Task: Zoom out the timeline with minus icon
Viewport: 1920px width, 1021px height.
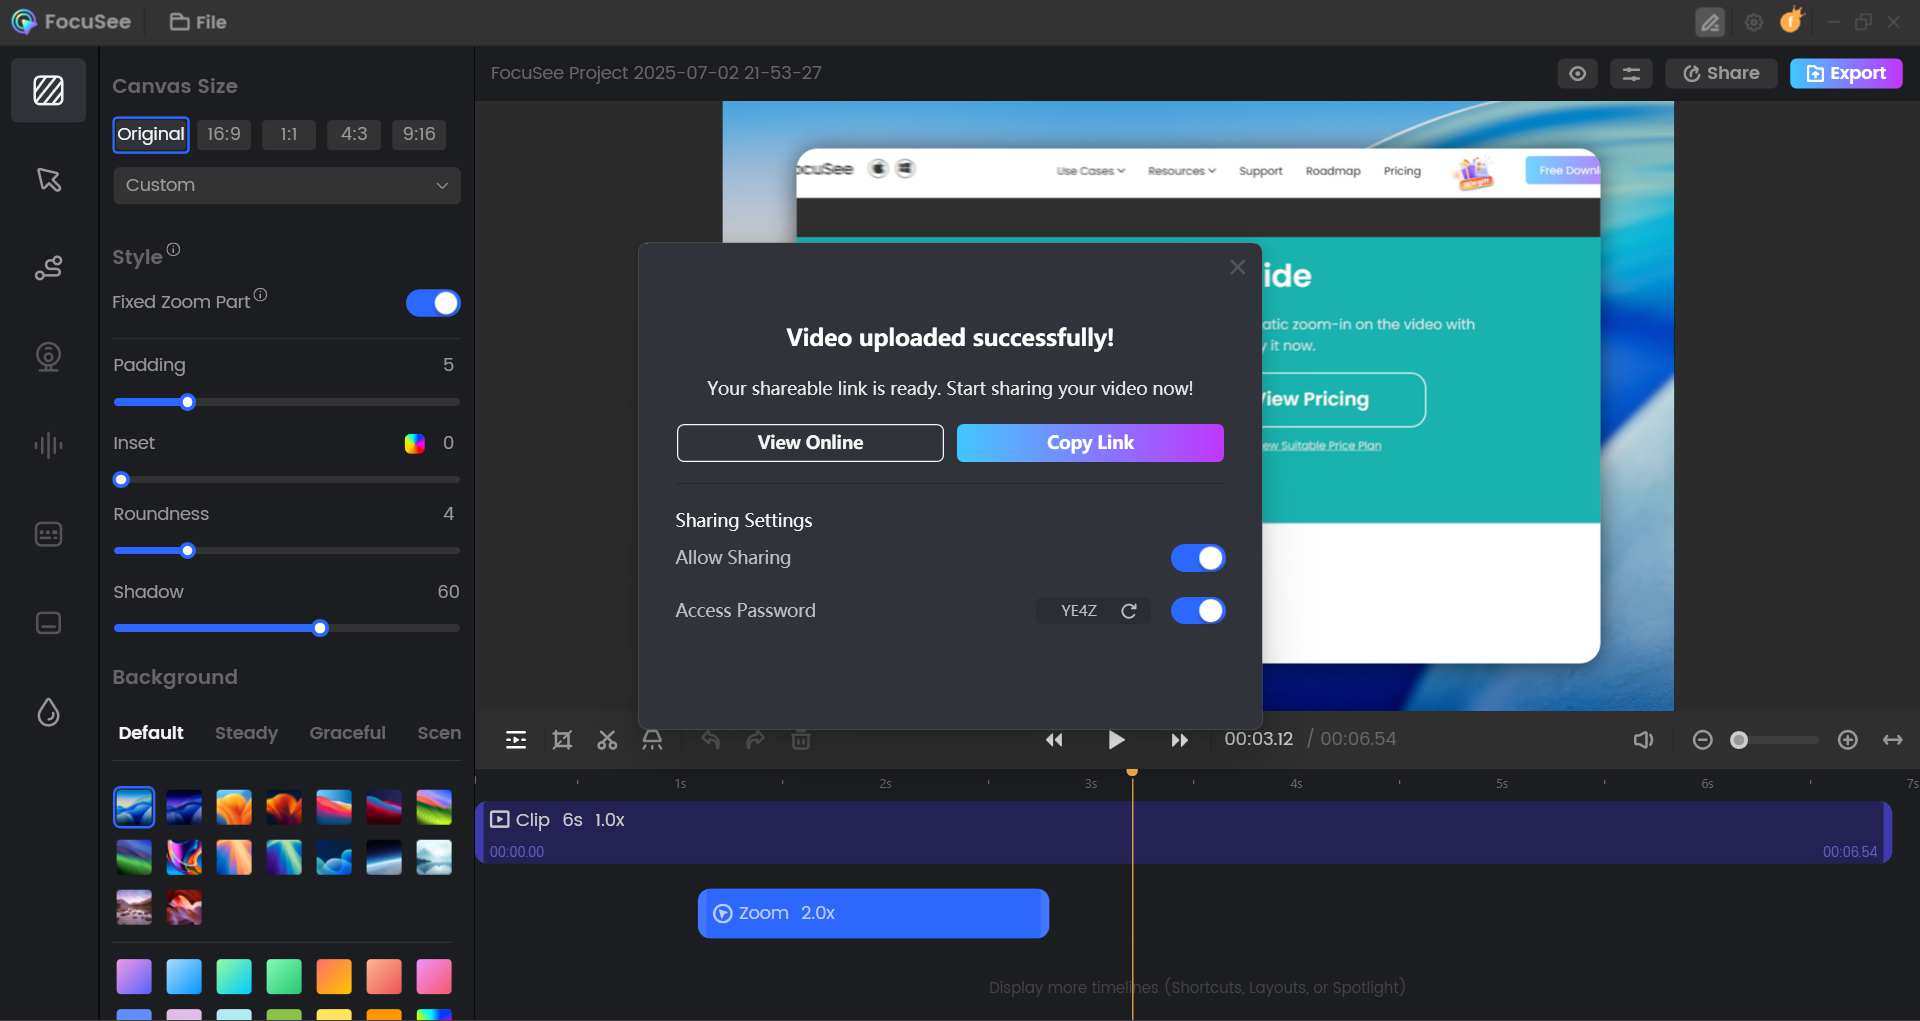Action: pos(1702,740)
